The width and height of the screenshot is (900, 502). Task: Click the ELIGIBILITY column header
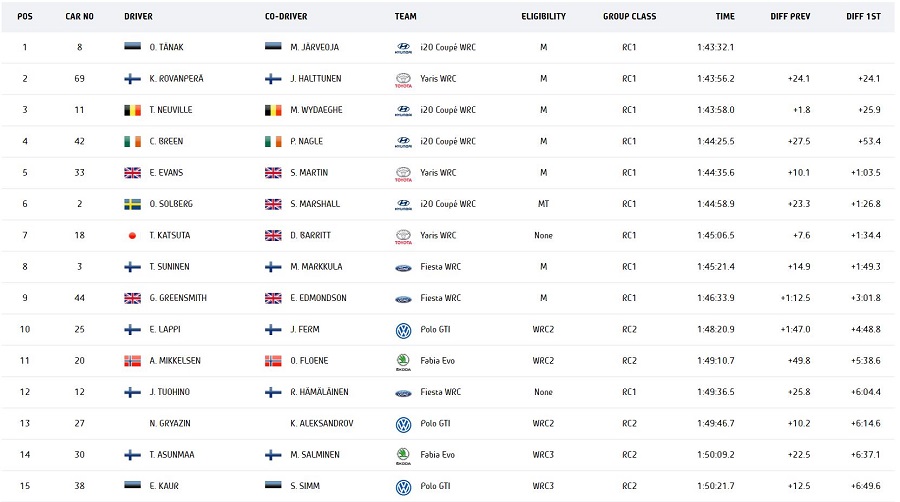(x=543, y=16)
